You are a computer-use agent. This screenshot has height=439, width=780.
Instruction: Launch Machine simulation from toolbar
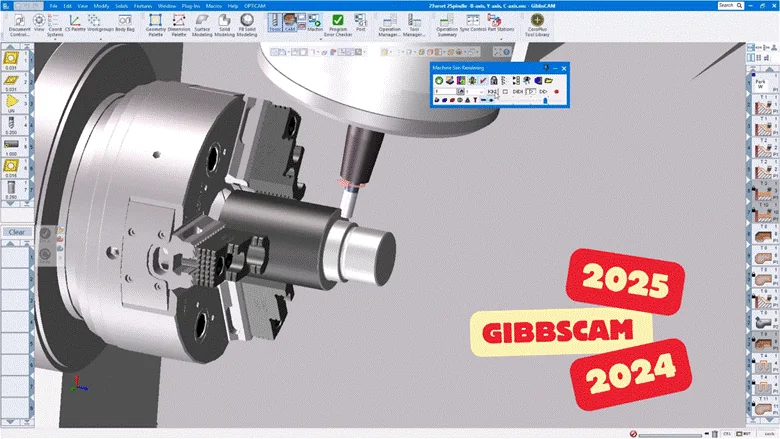click(x=315, y=23)
